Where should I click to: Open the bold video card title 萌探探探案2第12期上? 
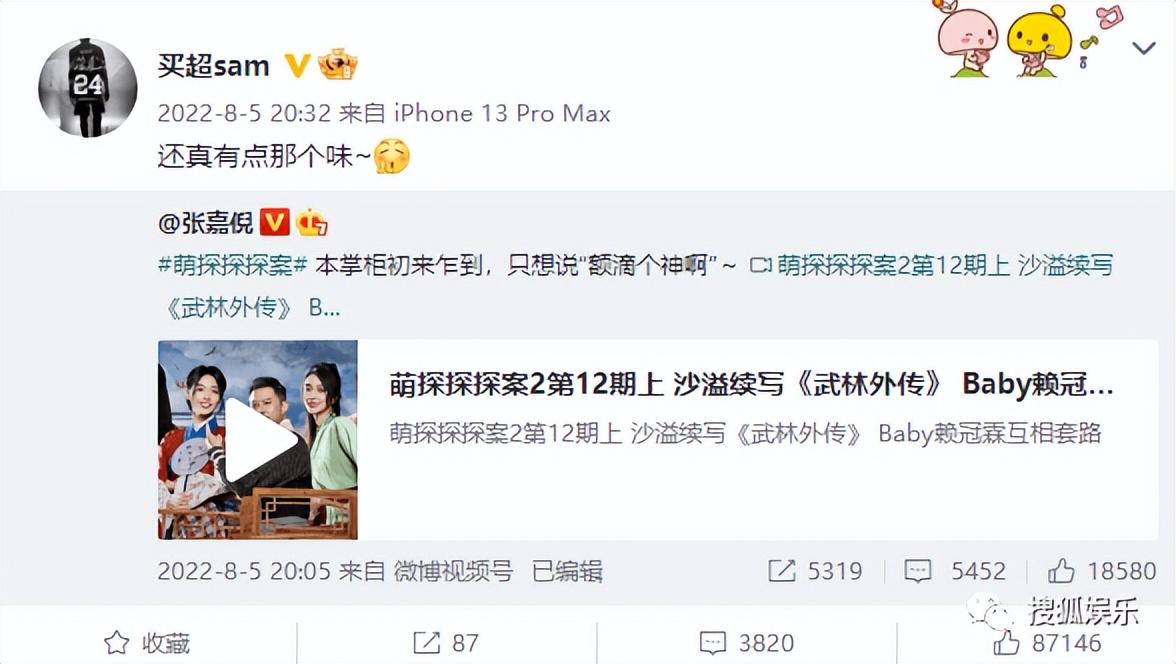(x=751, y=383)
